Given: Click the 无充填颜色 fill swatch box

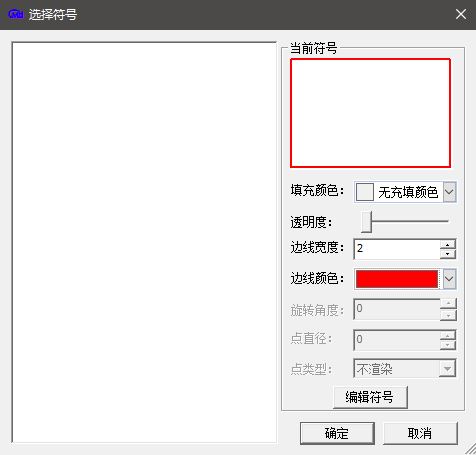Looking at the screenshot, I should 364,192.
